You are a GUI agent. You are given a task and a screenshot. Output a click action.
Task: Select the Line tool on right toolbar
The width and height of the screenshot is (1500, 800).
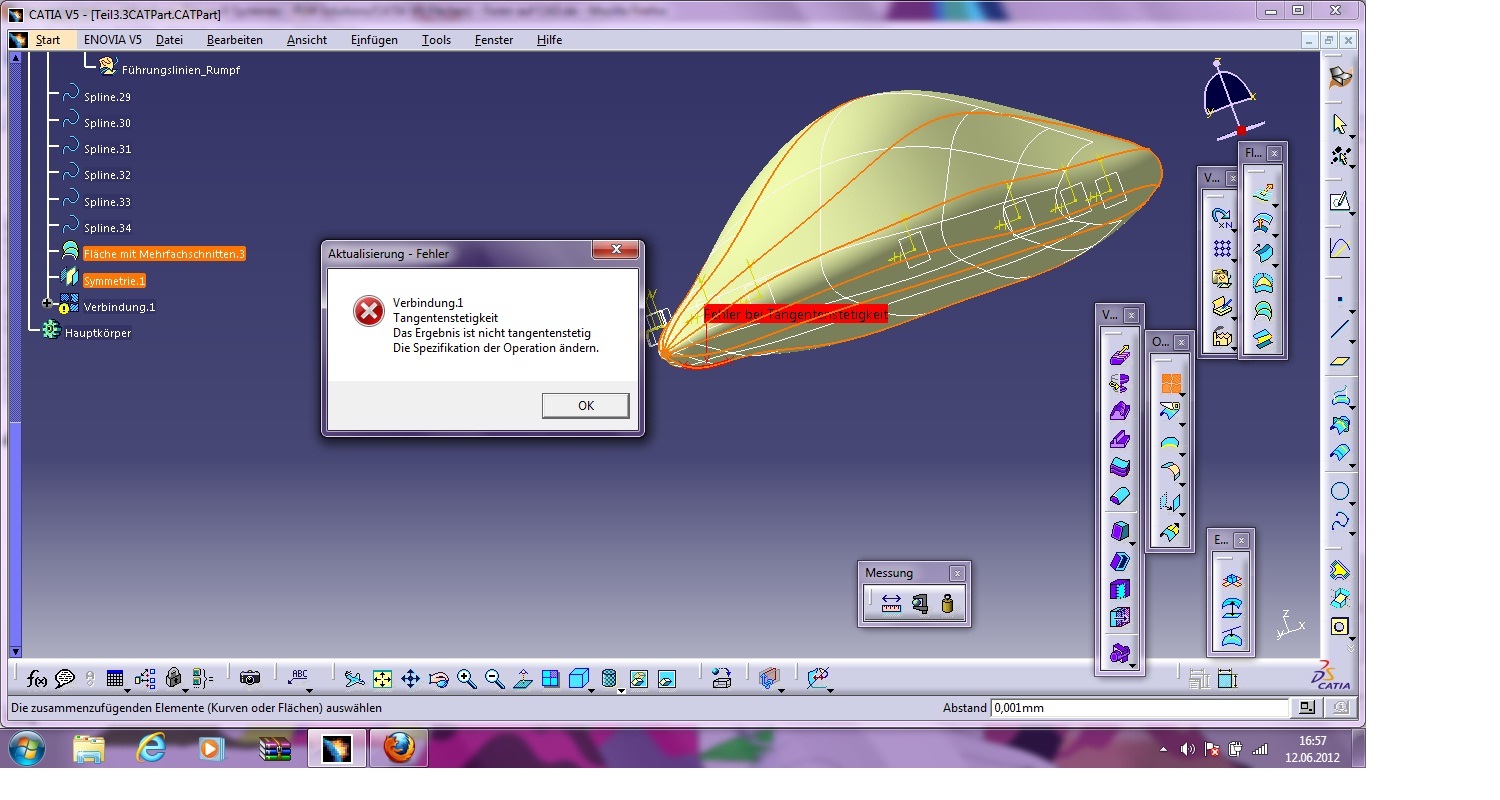coord(1340,329)
